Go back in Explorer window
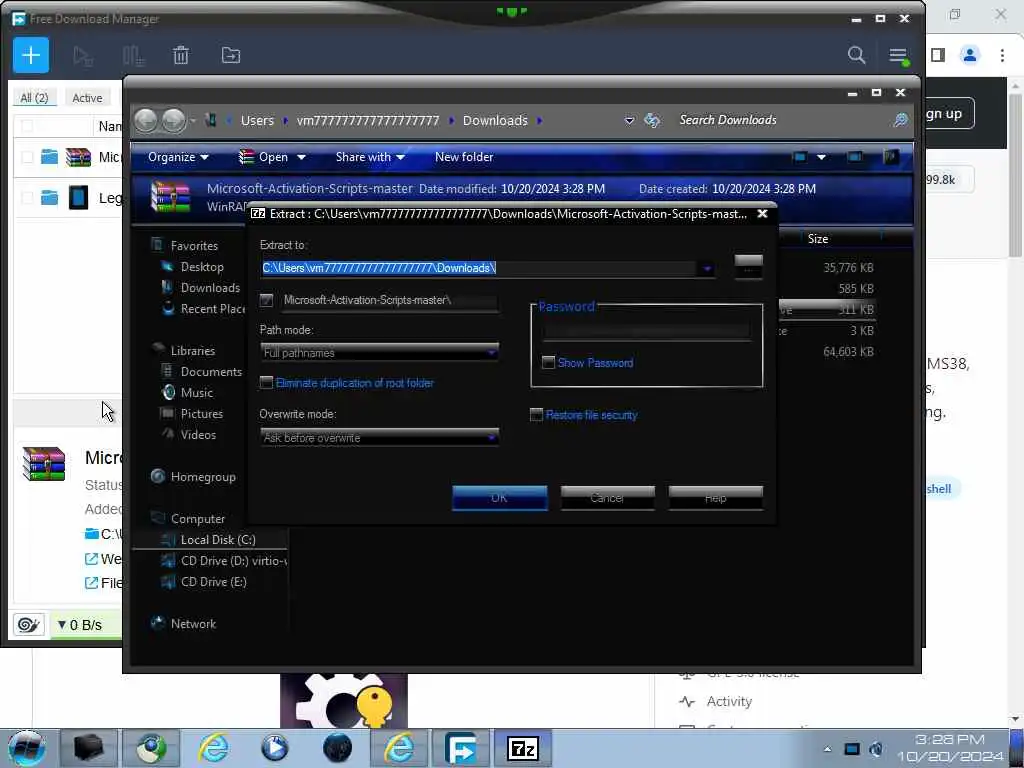The image size is (1024, 768). (146, 120)
